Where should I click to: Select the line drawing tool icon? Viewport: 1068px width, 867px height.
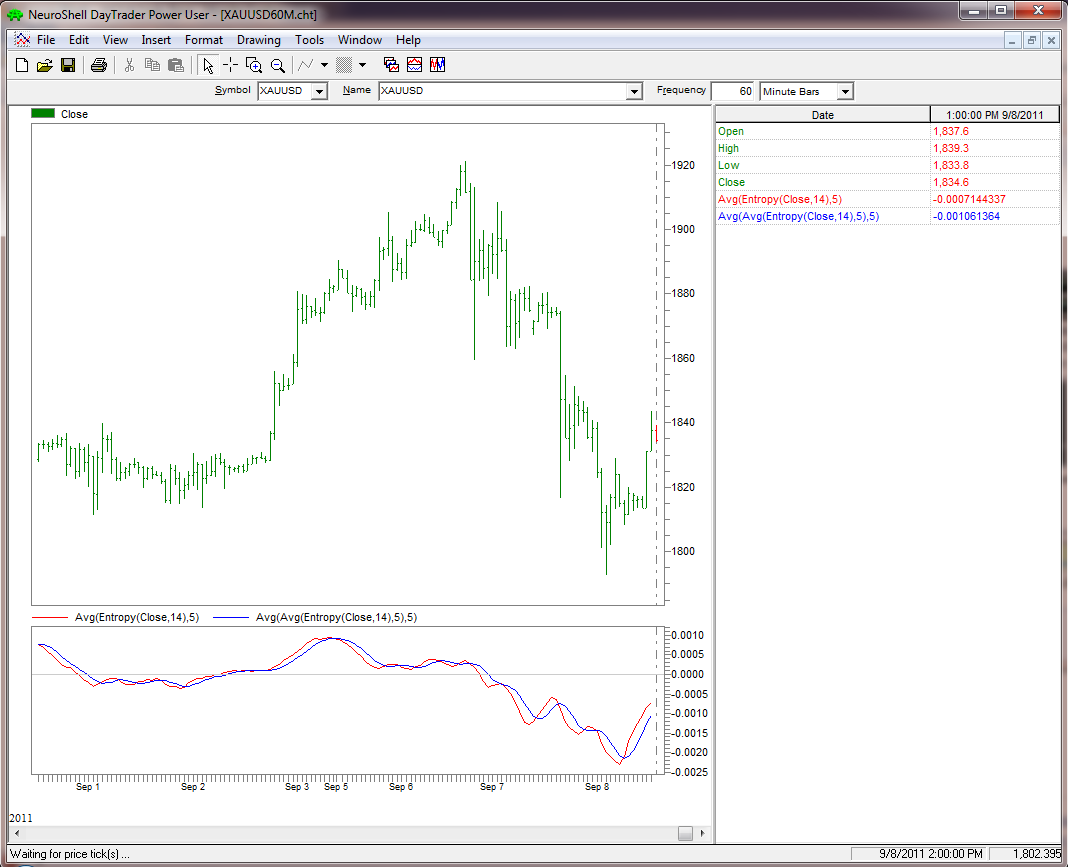coord(306,65)
